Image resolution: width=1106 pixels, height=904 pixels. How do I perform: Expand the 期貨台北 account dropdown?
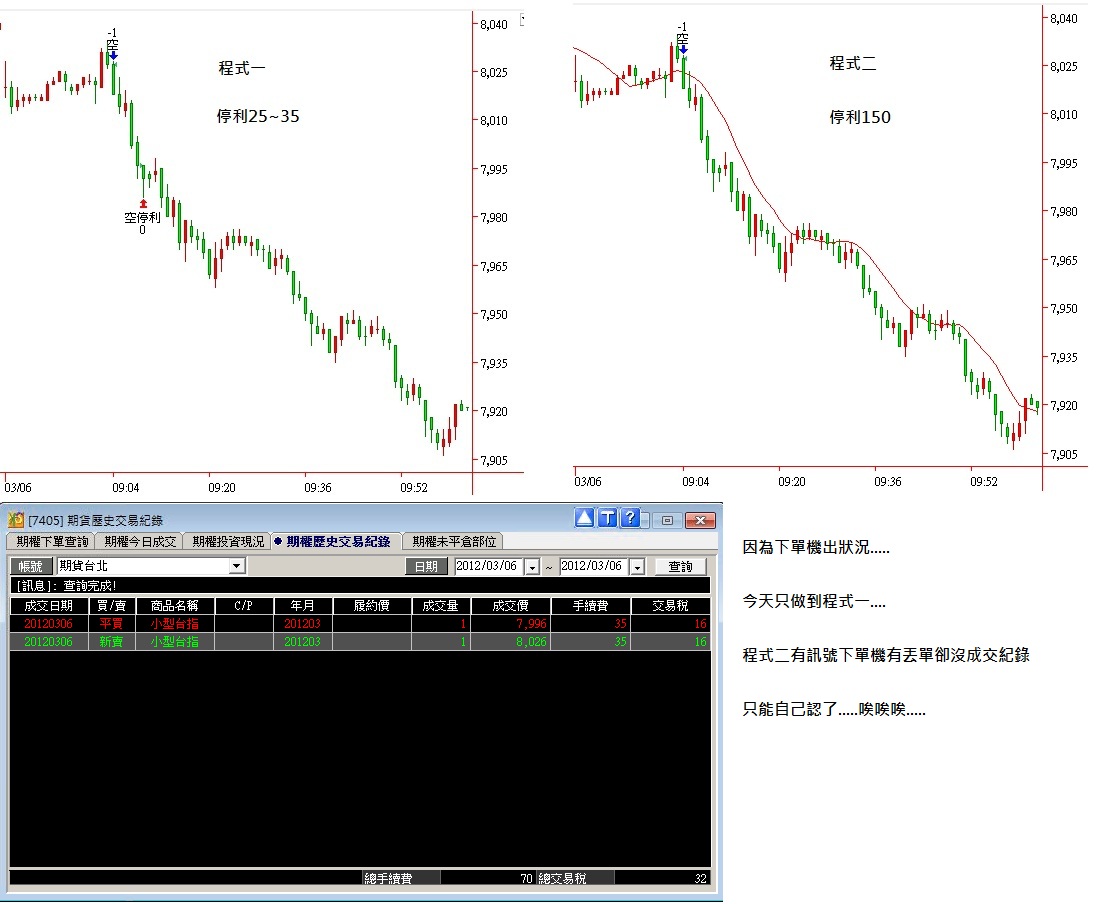(237, 566)
